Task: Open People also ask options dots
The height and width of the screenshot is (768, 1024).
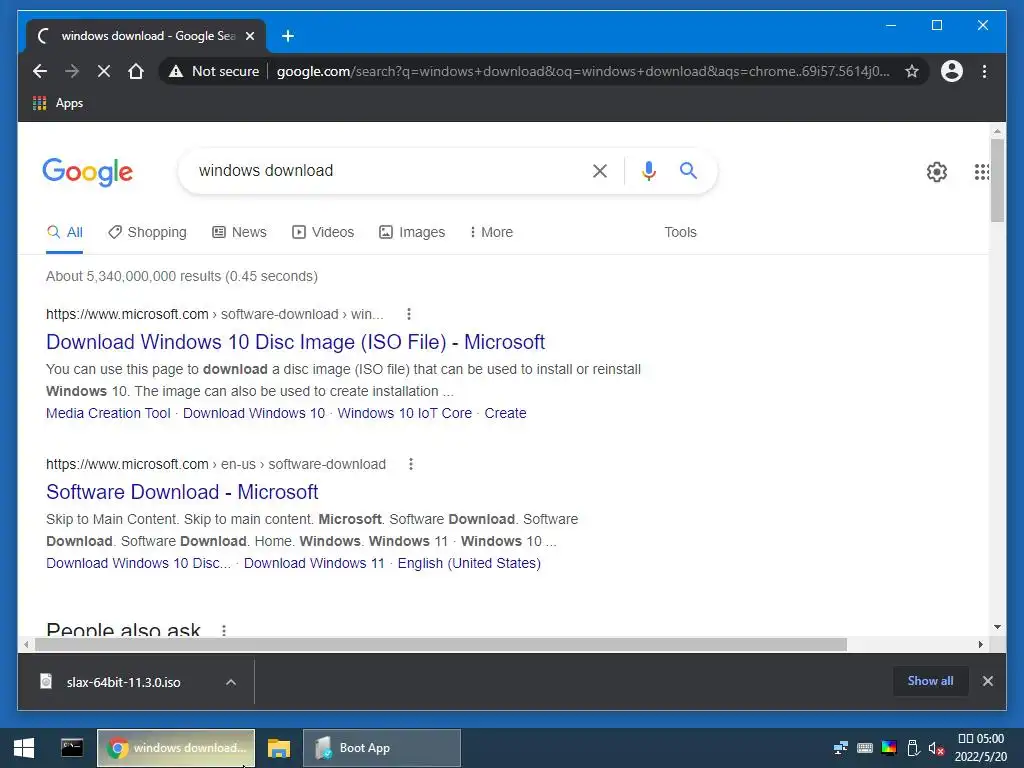Action: [x=224, y=630]
